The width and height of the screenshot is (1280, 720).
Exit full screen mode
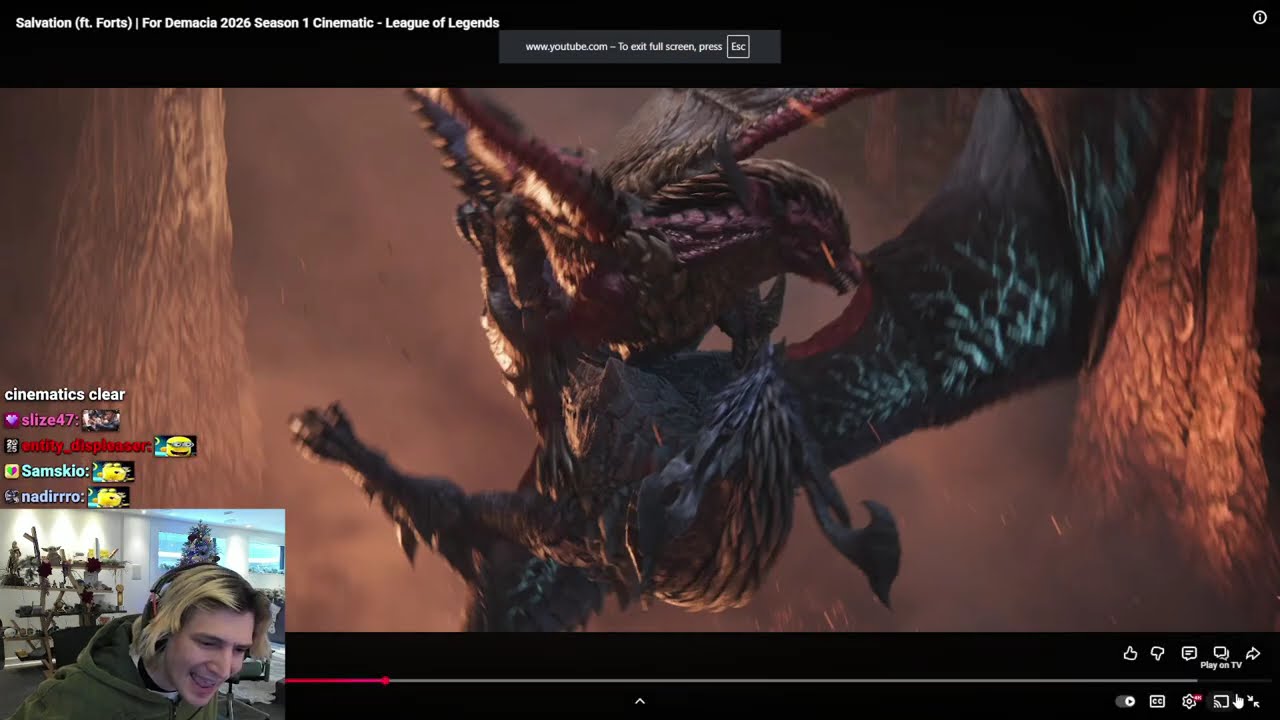click(x=1254, y=701)
